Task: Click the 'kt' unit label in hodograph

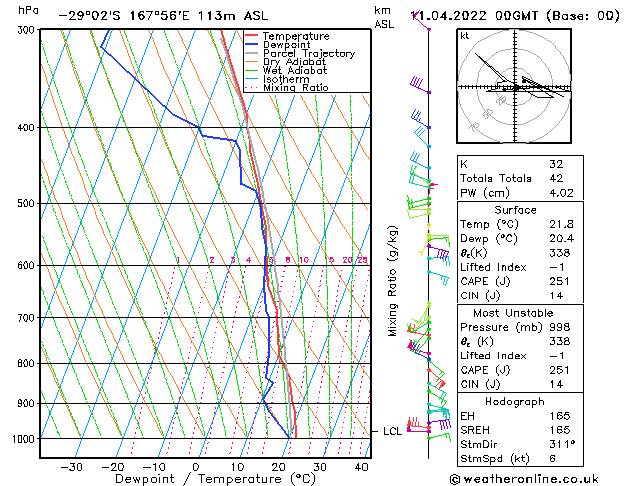Action: (465, 36)
